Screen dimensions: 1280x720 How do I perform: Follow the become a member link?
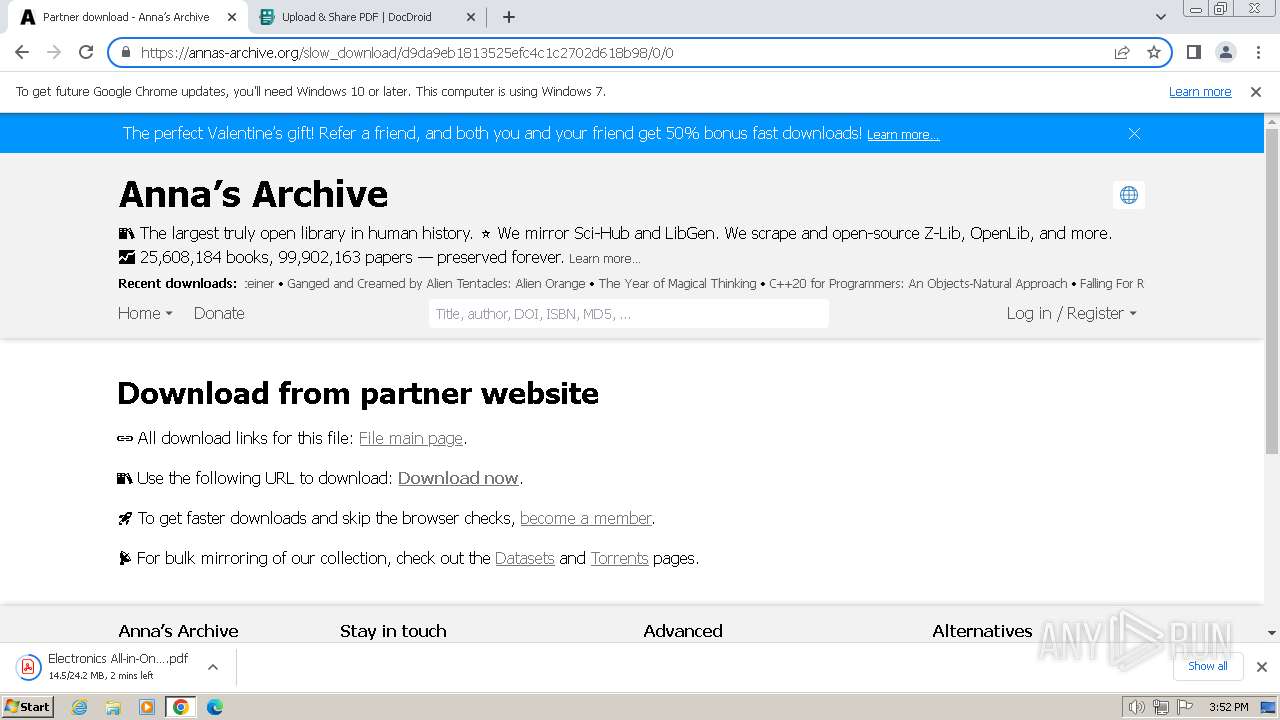pyautogui.click(x=586, y=518)
